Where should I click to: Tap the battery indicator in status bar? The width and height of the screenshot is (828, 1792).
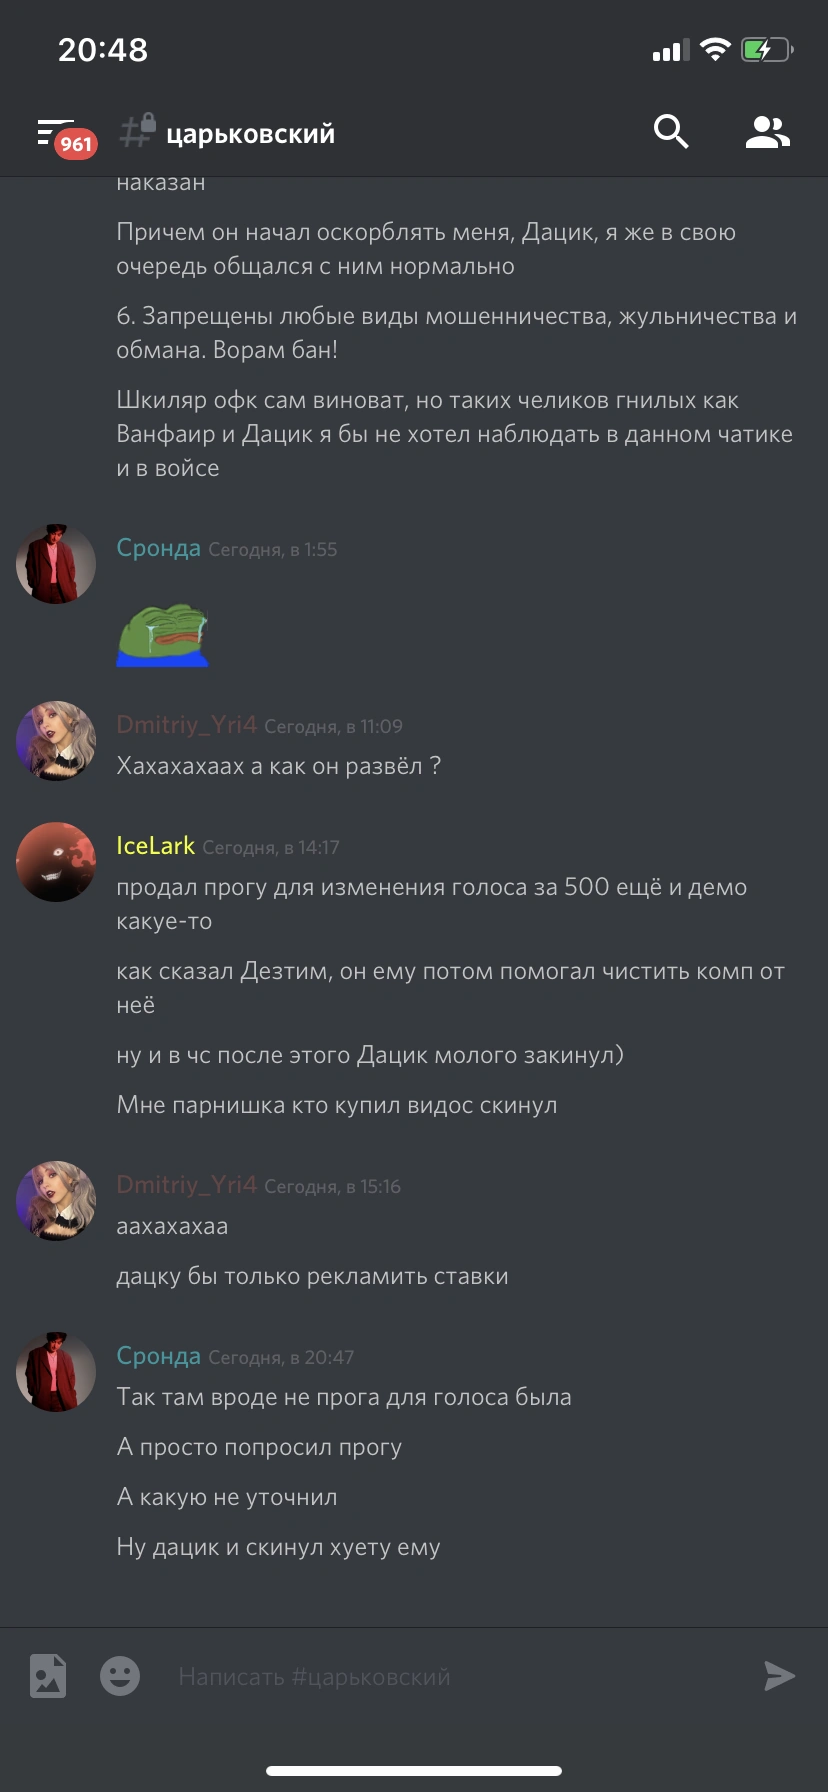pos(767,49)
